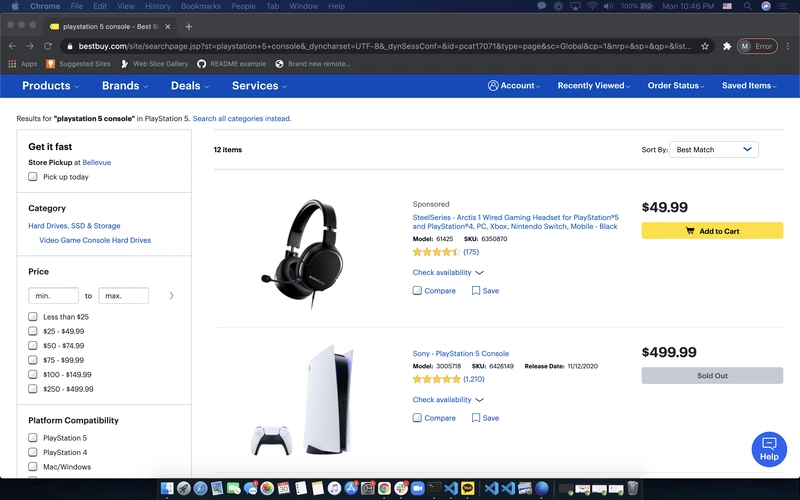Open the Wi-Fi status menu

(x=592, y=6)
